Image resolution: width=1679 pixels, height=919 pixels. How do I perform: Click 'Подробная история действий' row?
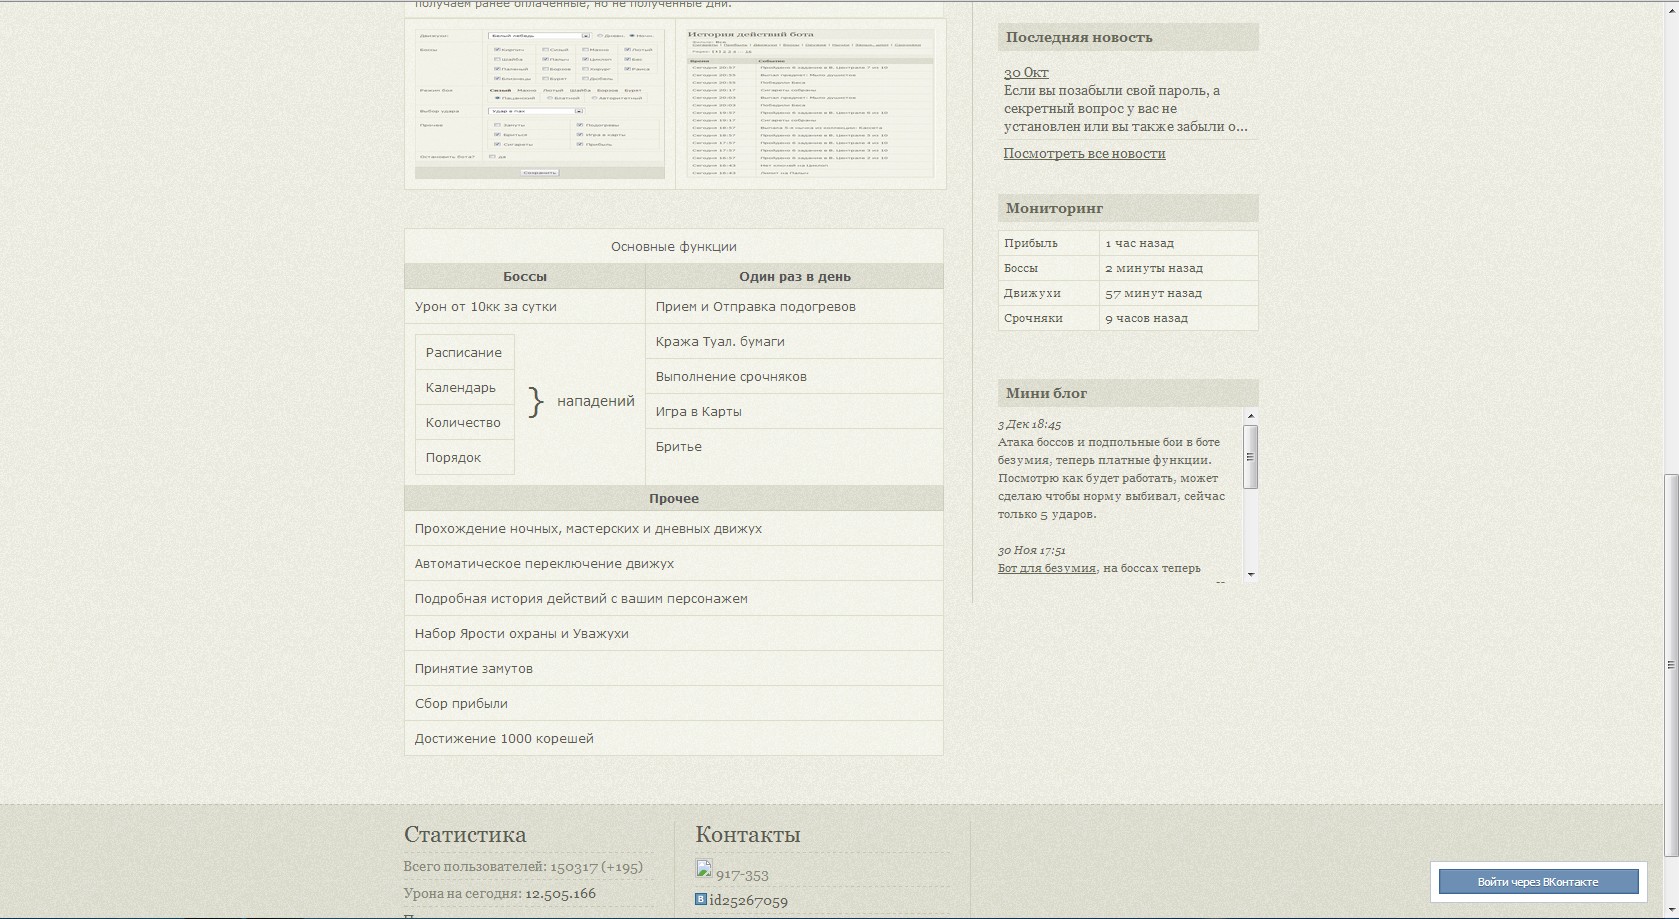click(x=674, y=598)
